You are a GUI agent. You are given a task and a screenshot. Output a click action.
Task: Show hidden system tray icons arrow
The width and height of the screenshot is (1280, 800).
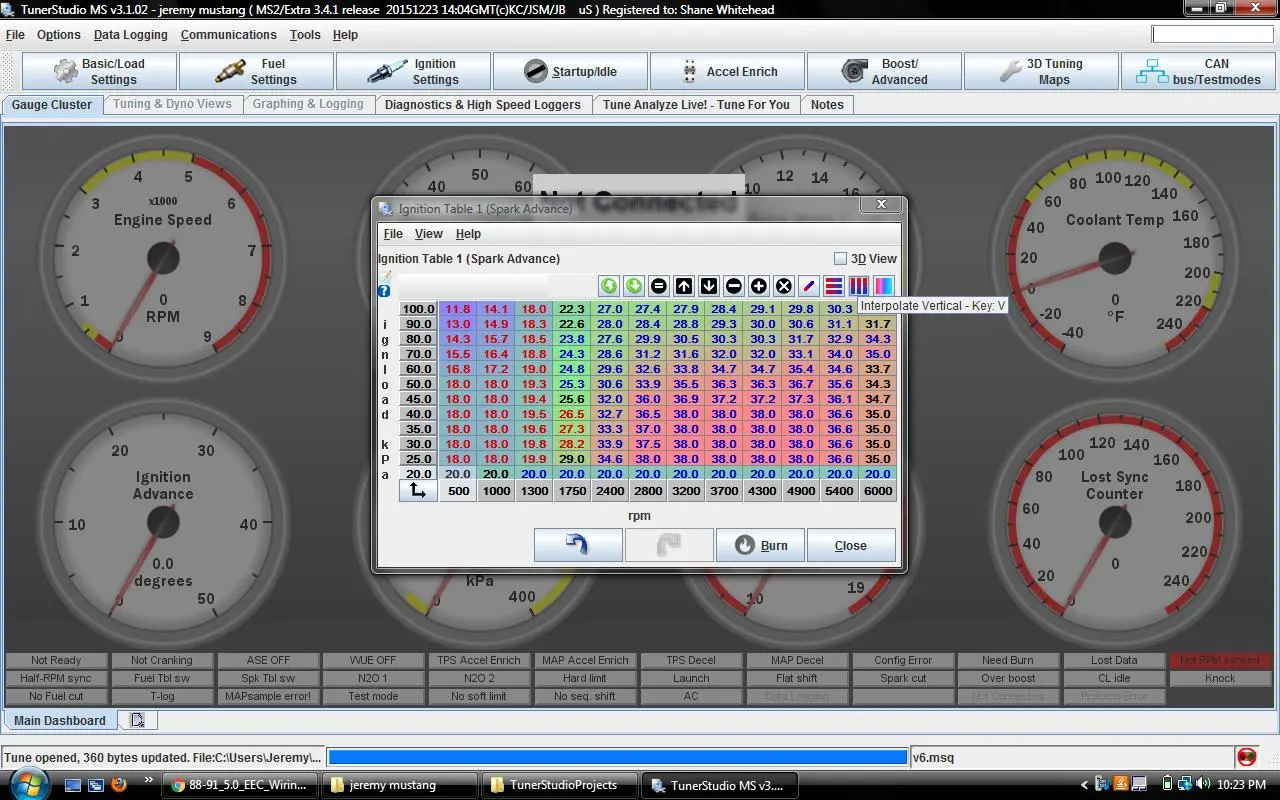(1085, 785)
